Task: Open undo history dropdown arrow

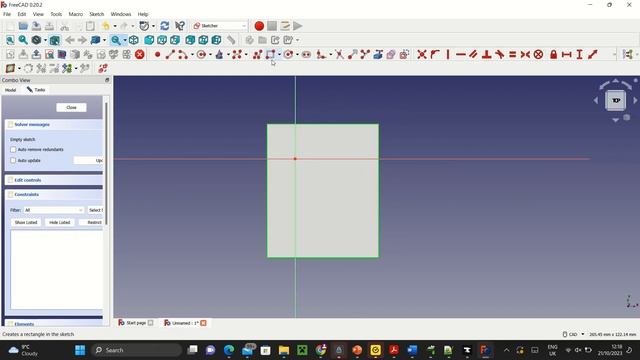Action: pos(115,26)
